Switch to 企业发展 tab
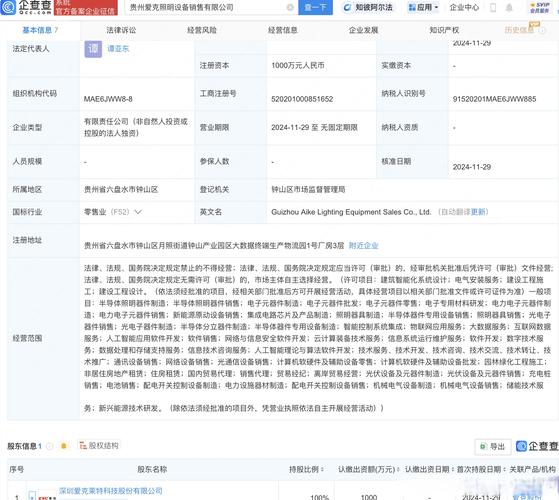Viewport: 559px width, 500px height. (363, 30)
